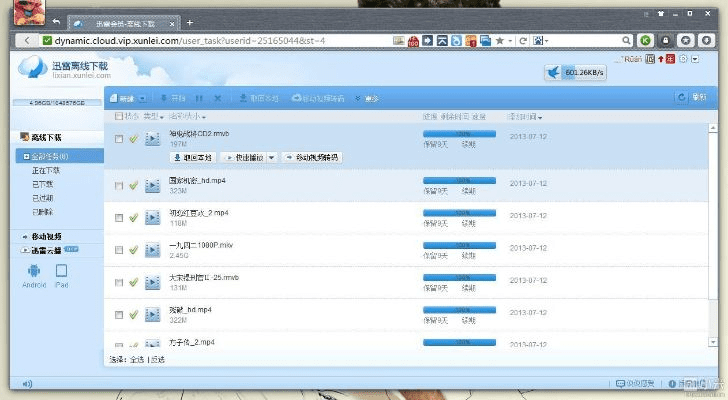Select the checkbox for 殁键_hd.mp4
This screenshot has width=728, height=400.
[119, 315]
